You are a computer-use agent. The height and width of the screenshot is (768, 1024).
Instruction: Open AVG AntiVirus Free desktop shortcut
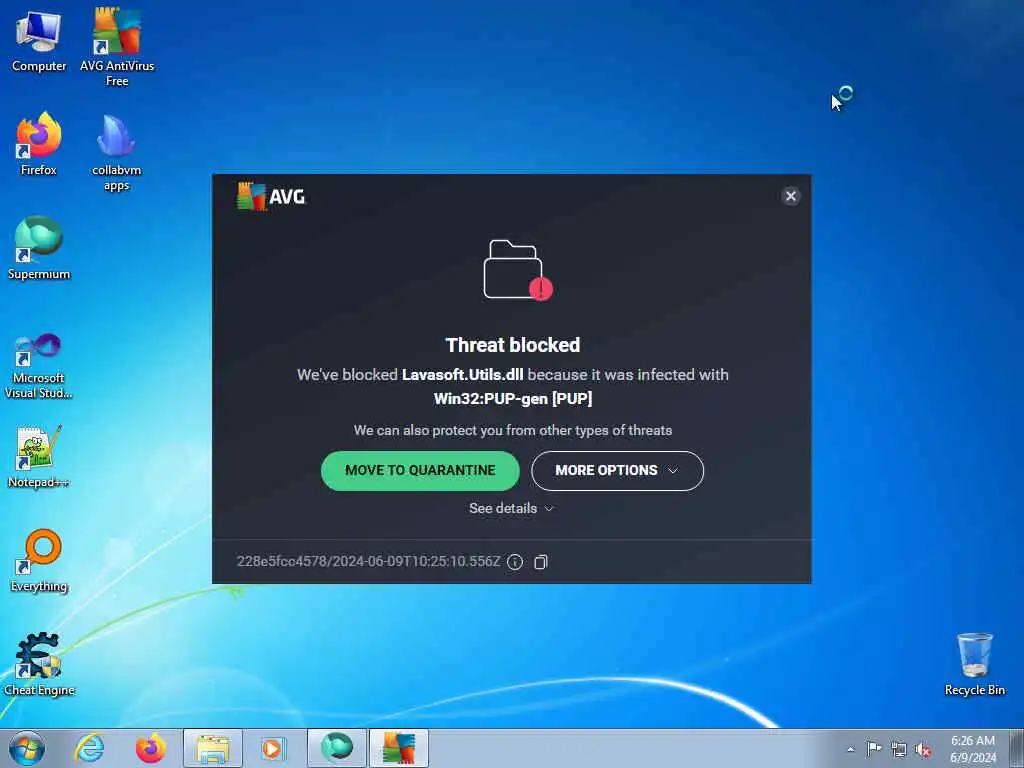(x=117, y=47)
